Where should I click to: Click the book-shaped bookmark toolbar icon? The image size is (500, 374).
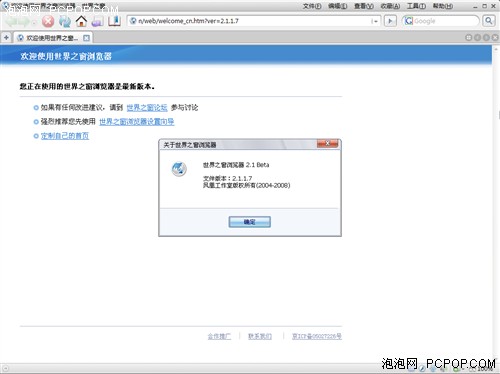tap(114, 21)
